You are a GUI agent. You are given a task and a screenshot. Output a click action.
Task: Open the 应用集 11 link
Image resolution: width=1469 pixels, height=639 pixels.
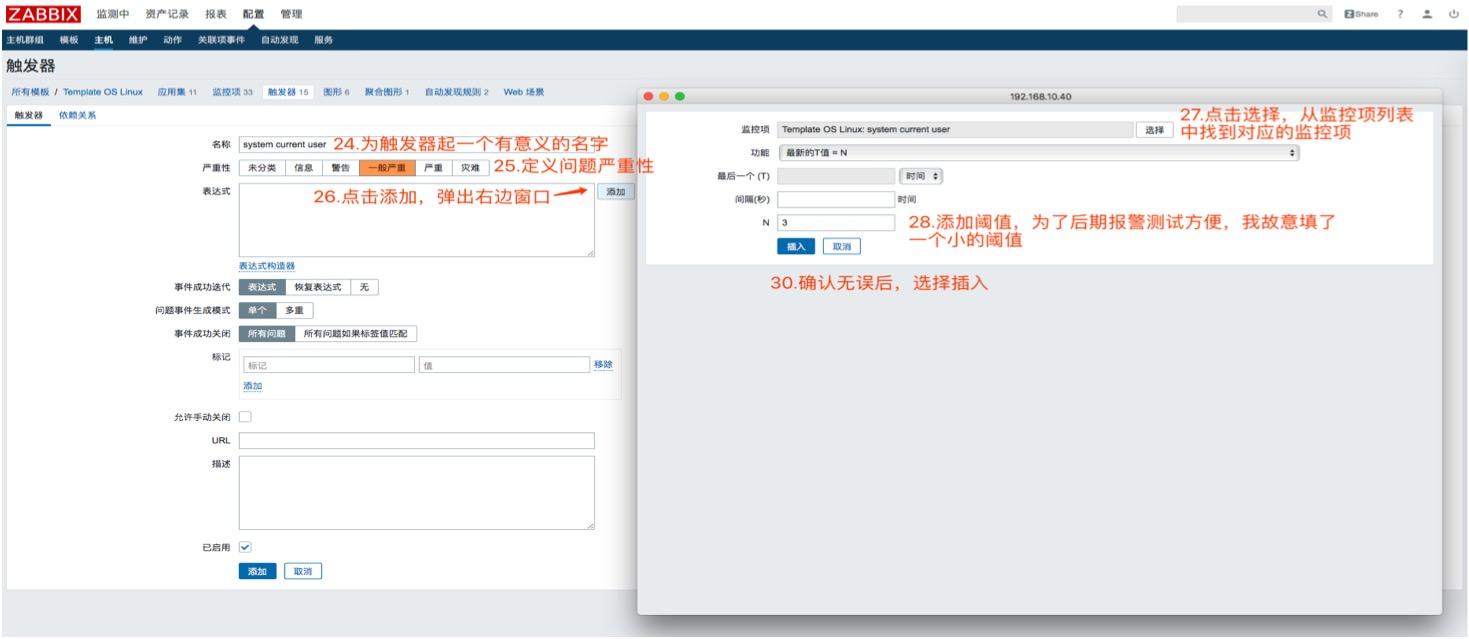[177, 91]
